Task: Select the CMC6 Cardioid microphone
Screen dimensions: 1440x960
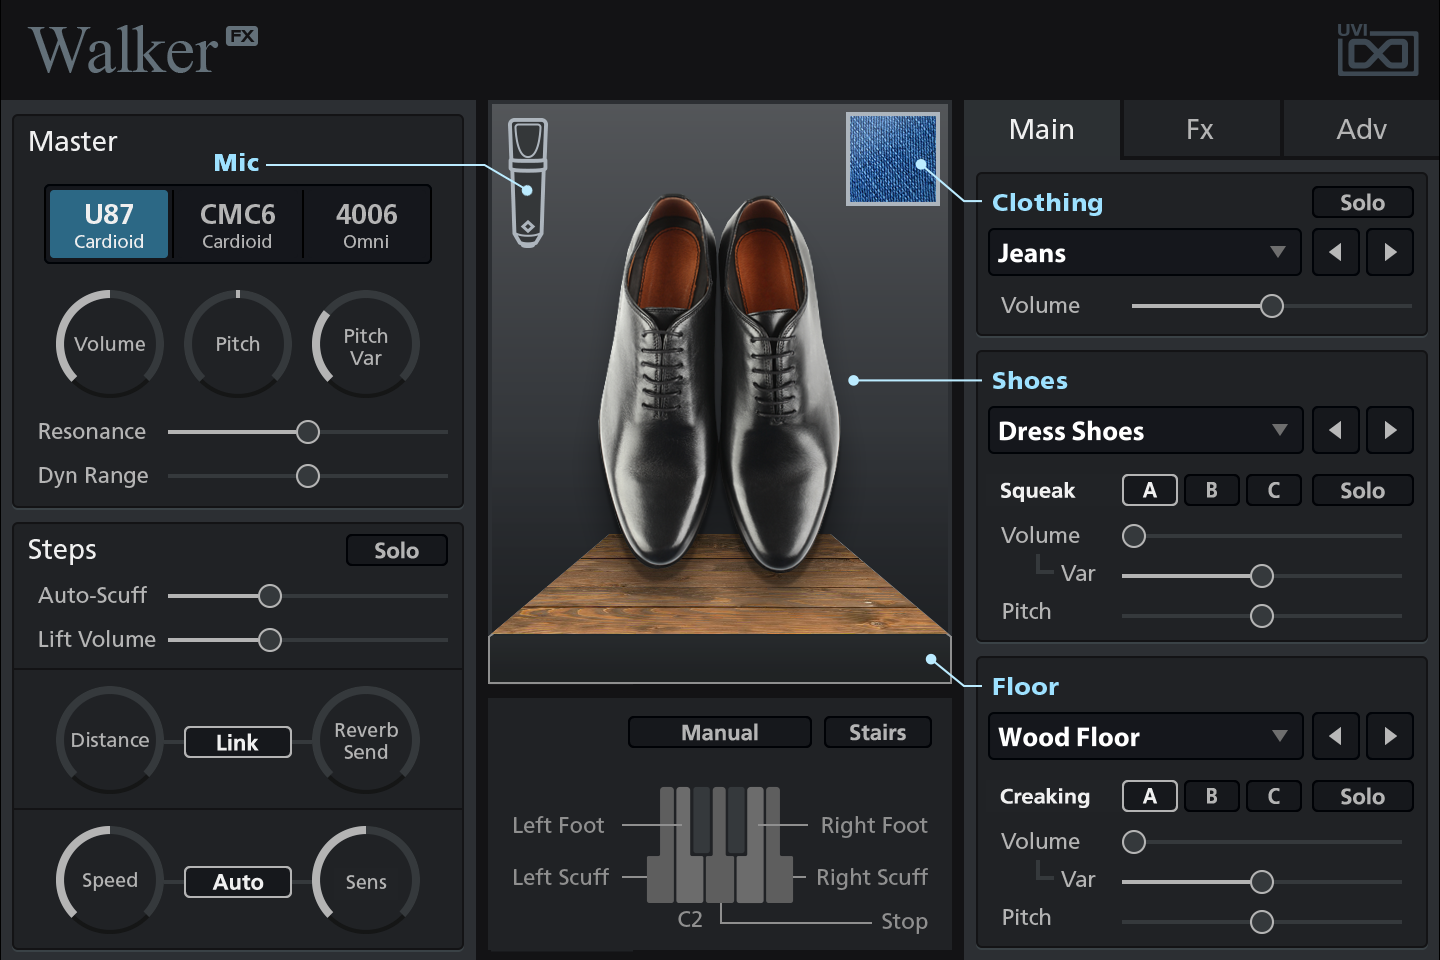Action: point(237,225)
